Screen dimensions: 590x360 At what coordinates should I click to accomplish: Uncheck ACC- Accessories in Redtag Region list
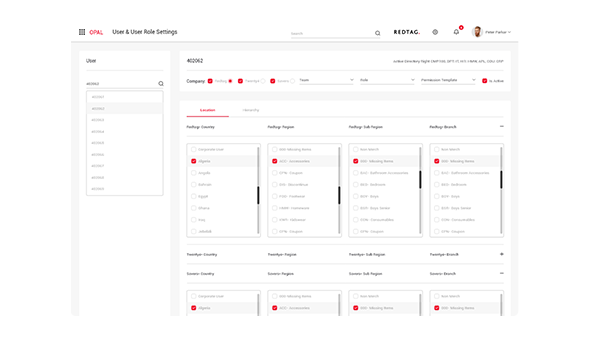coord(274,161)
